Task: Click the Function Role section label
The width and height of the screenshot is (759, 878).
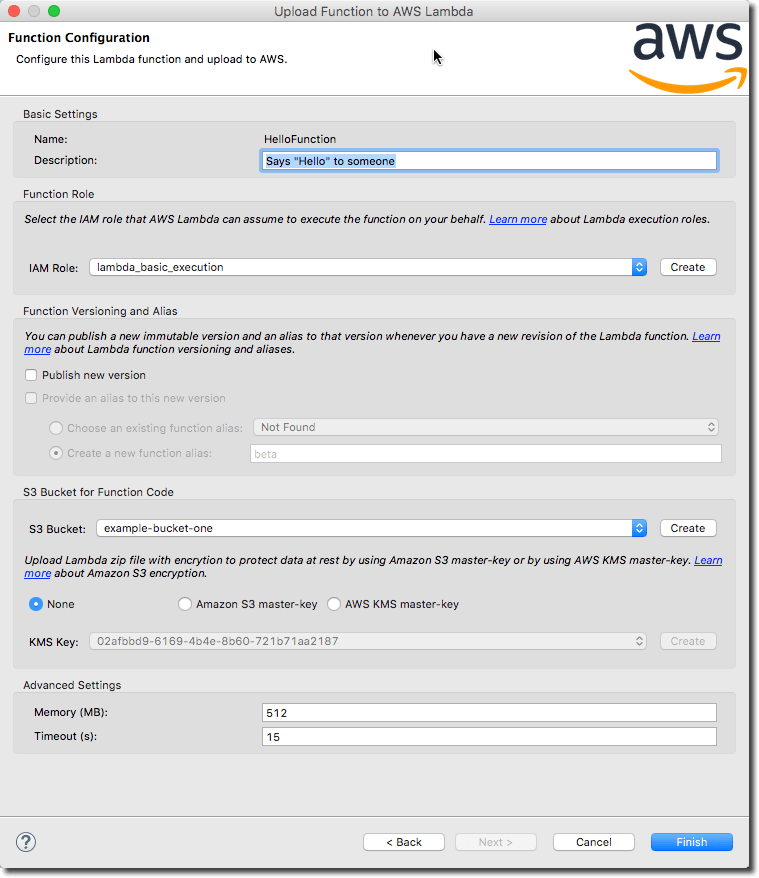Action: click(58, 194)
